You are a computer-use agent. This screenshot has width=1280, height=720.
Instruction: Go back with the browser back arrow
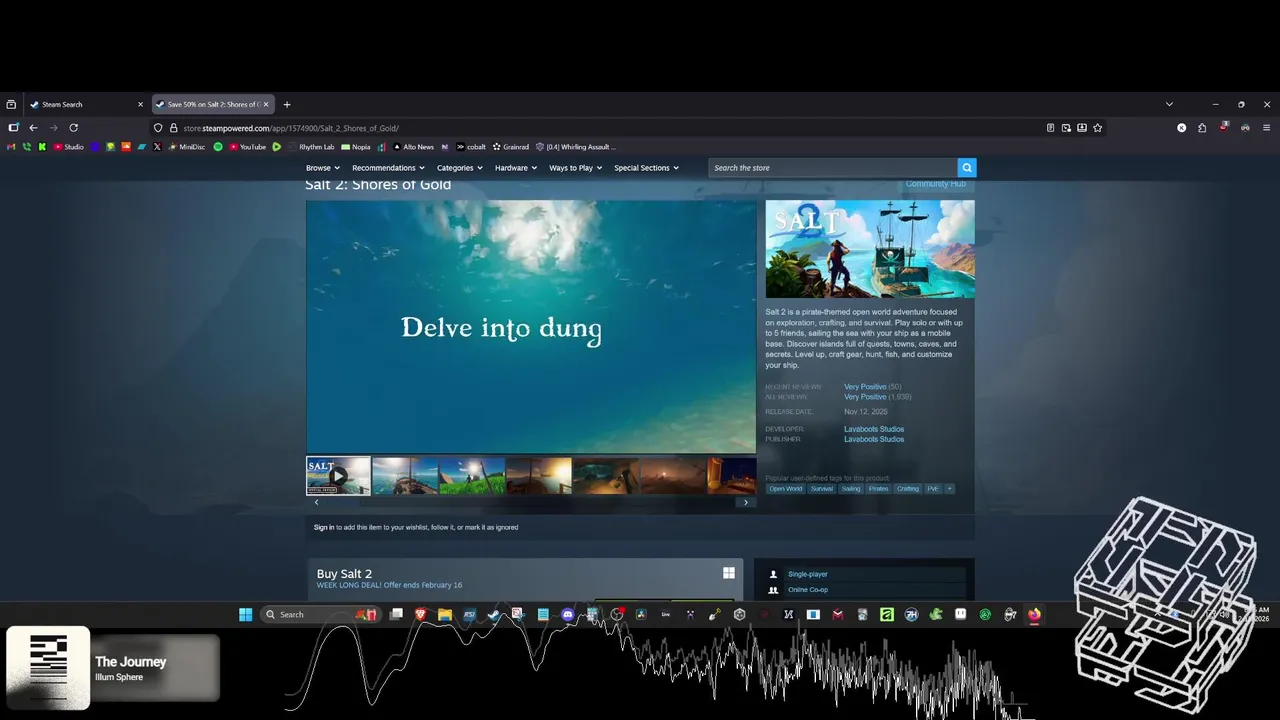pos(33,128)
